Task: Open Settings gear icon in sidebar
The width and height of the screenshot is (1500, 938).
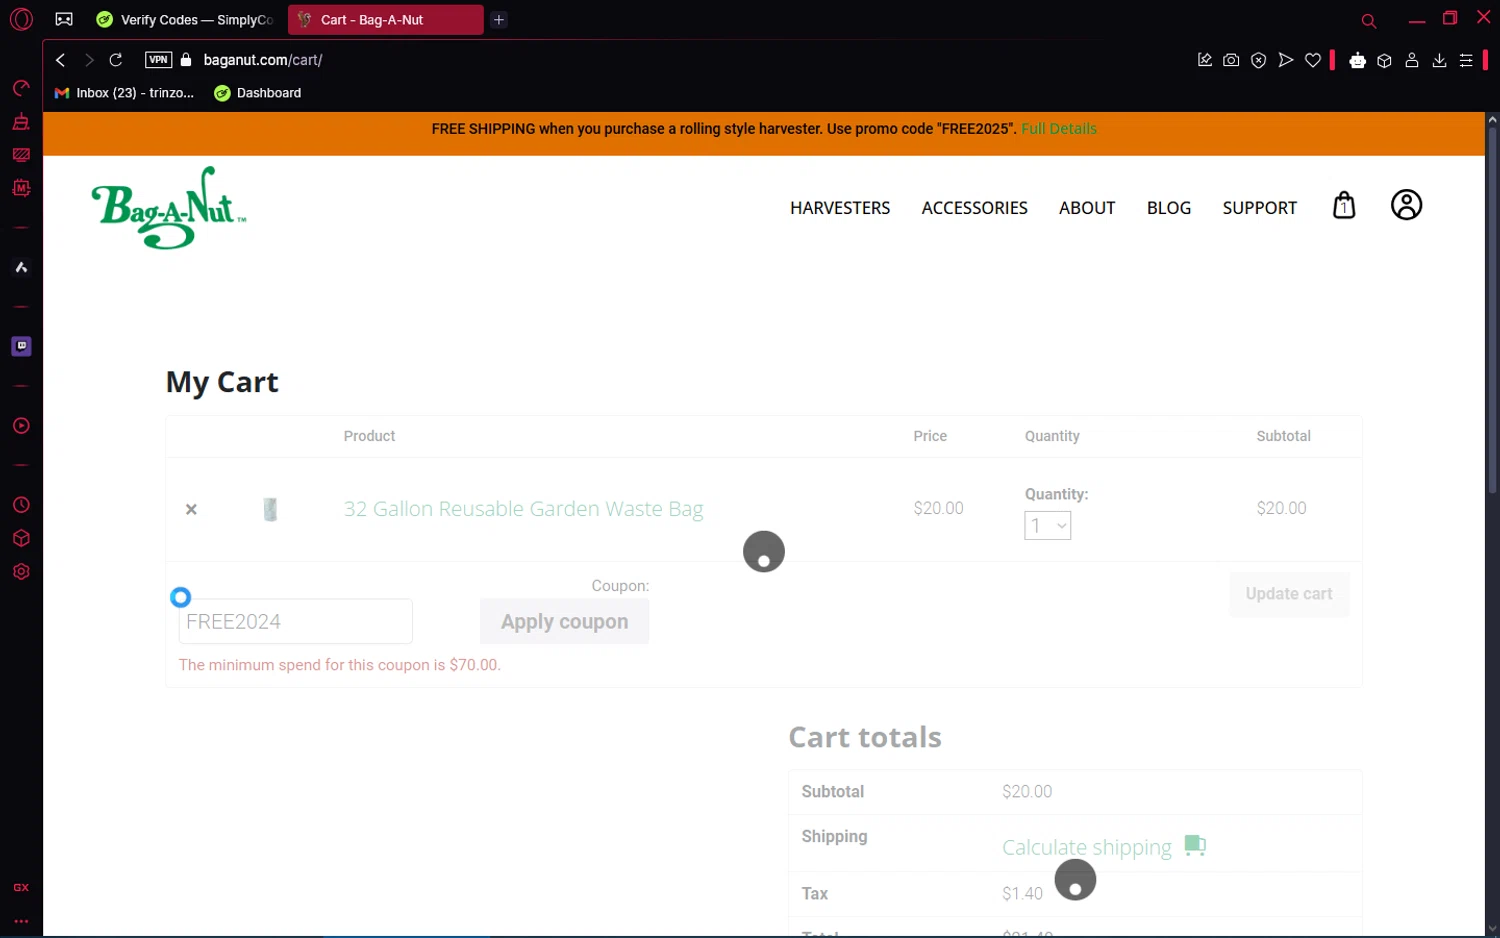Action: tap(21, 572)
